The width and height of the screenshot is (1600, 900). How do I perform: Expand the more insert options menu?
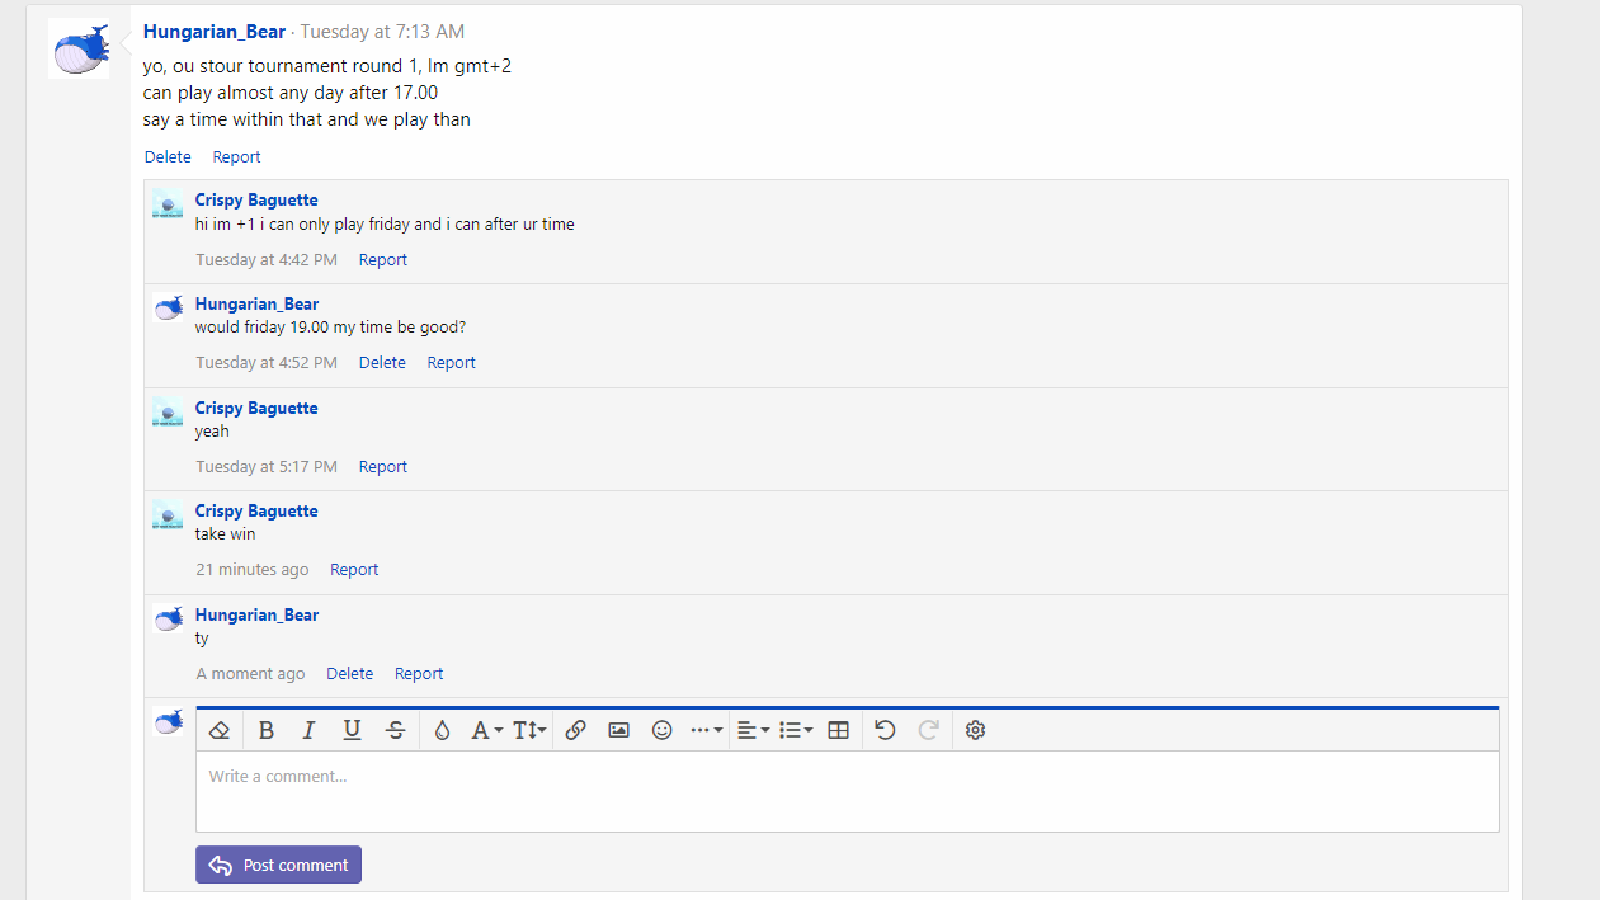[706, 730]
